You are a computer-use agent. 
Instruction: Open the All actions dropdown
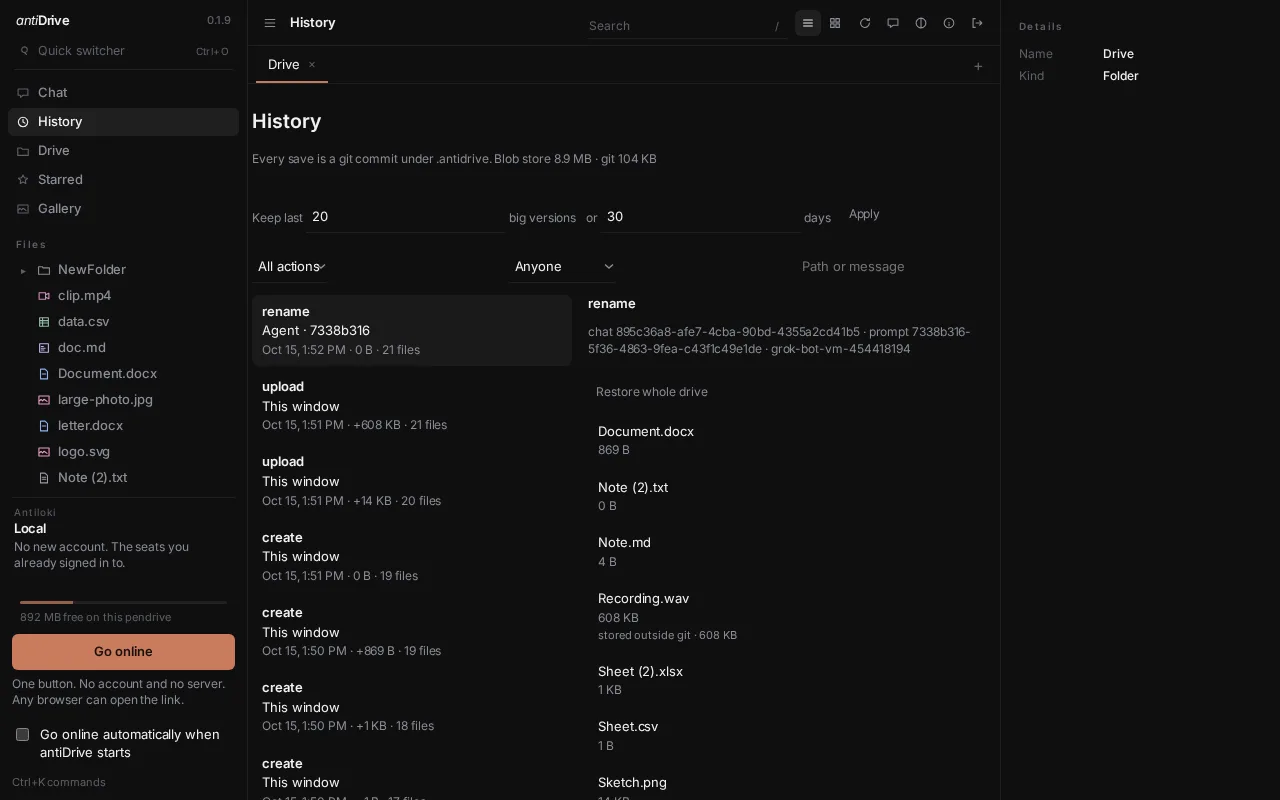[292, 266]
